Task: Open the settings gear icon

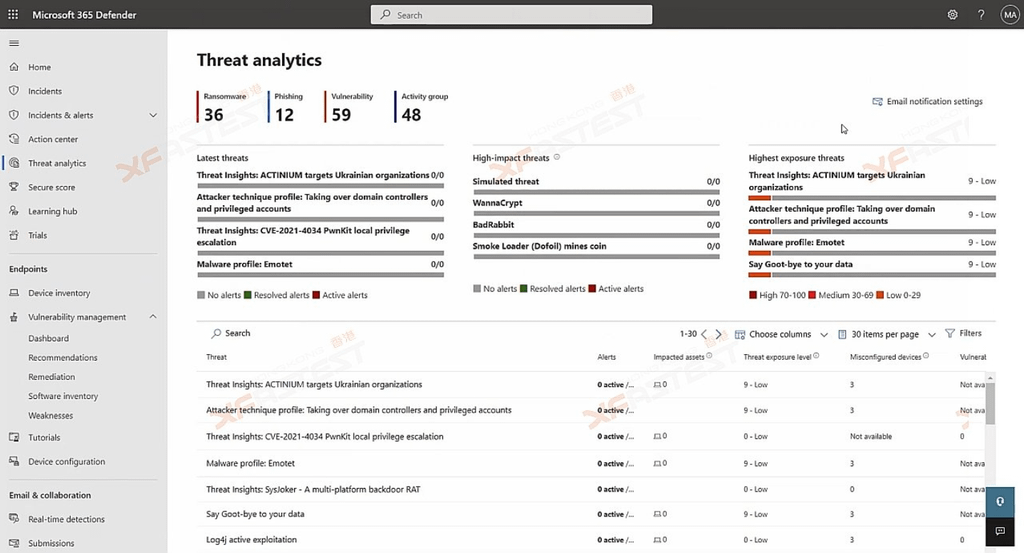Action: 952,14
